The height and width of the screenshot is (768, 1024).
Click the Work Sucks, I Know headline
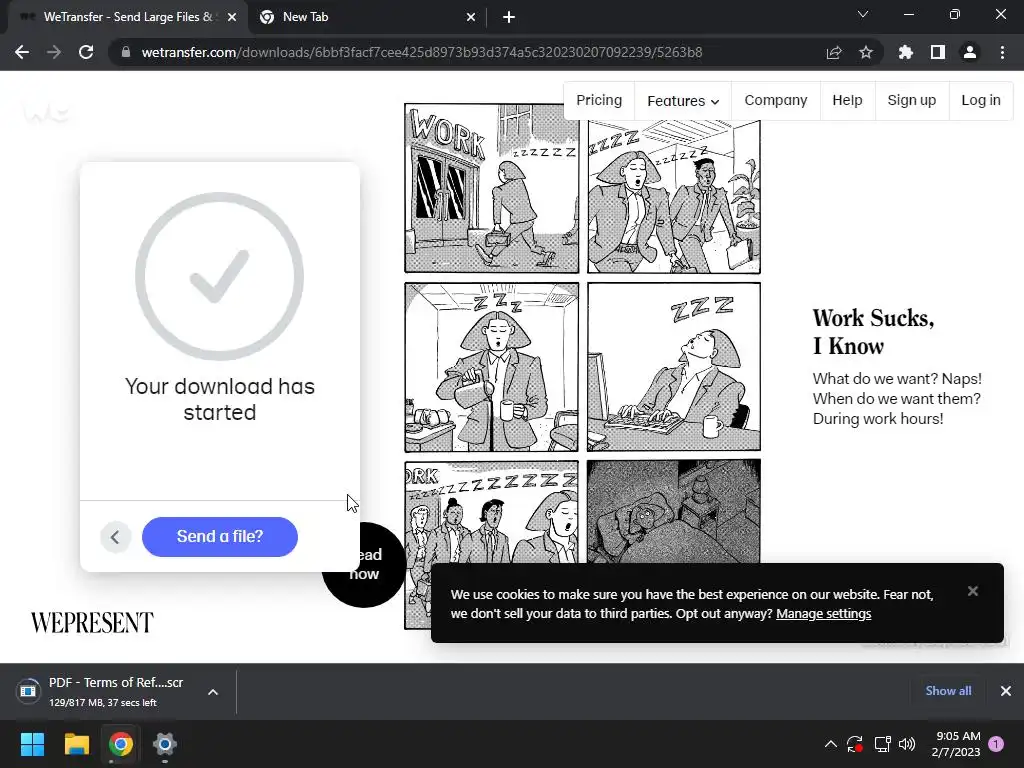[873, 332]
